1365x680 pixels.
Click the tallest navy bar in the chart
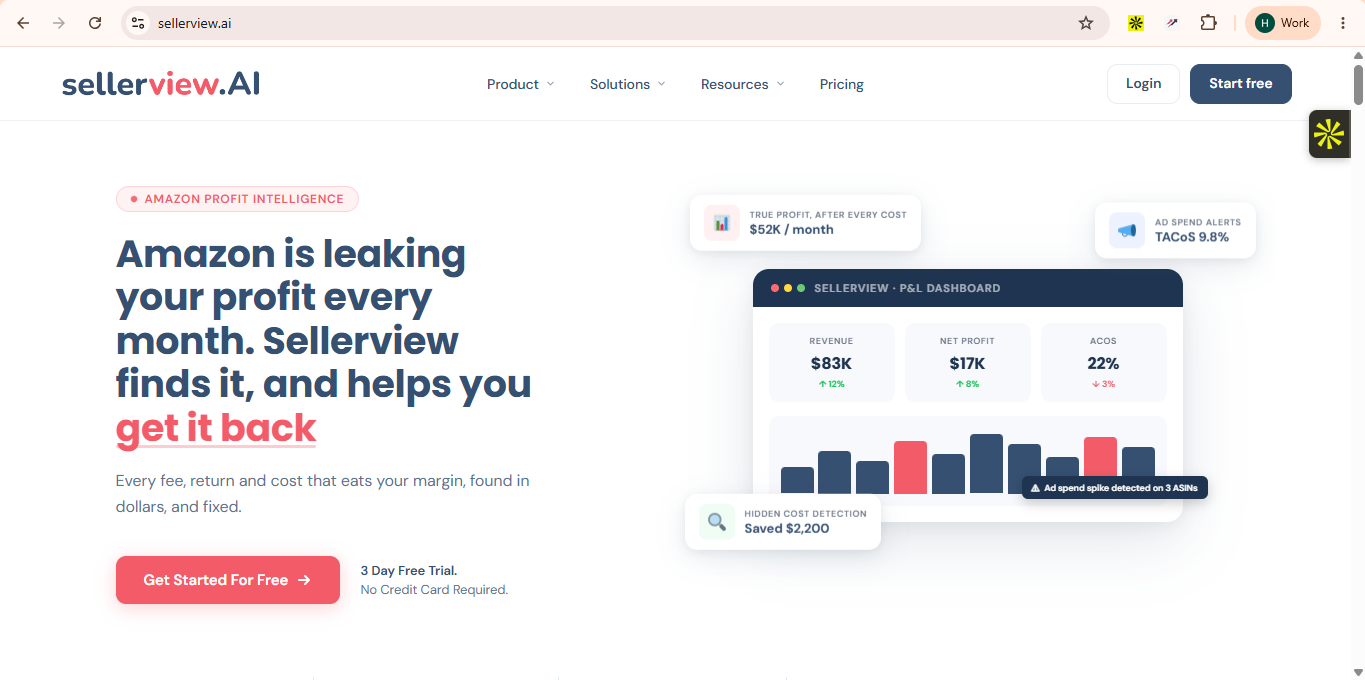(x=986, y=463)
